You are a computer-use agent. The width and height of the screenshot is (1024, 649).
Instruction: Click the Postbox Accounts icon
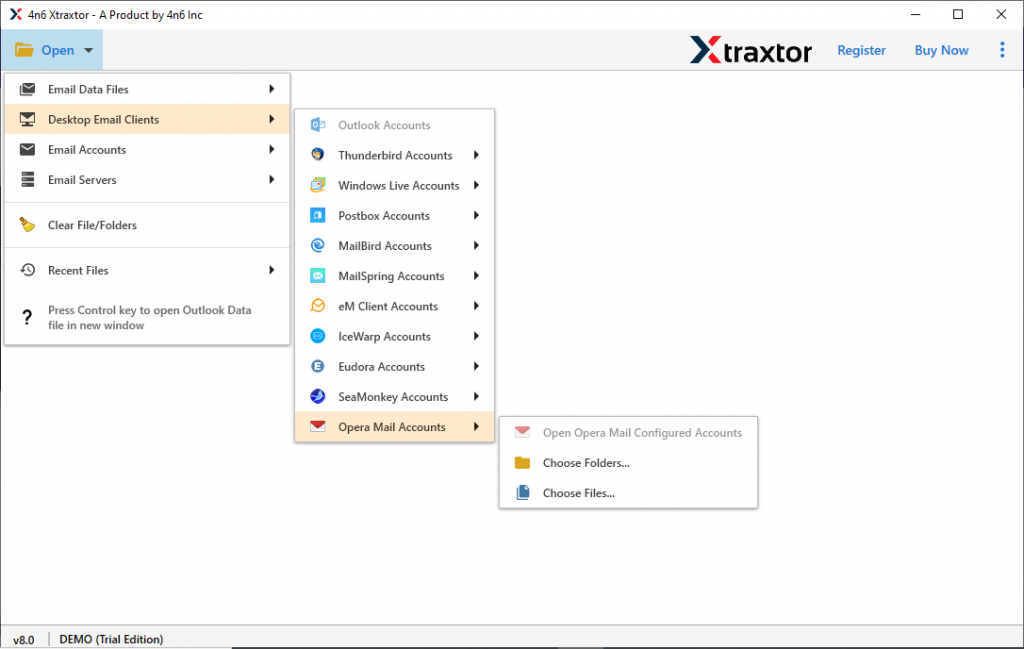coord(320,215)
